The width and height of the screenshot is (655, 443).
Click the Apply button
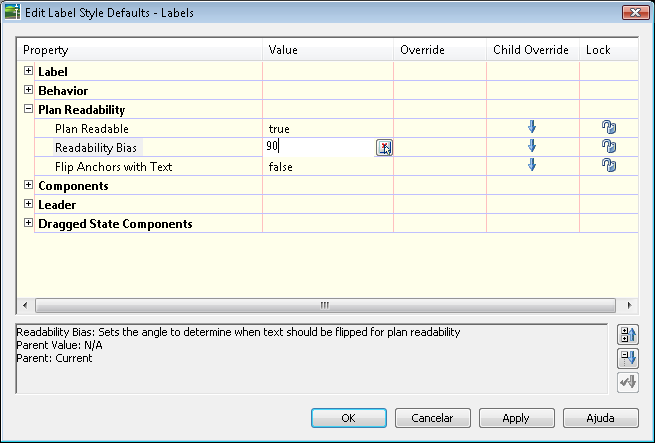click(517, 418)
